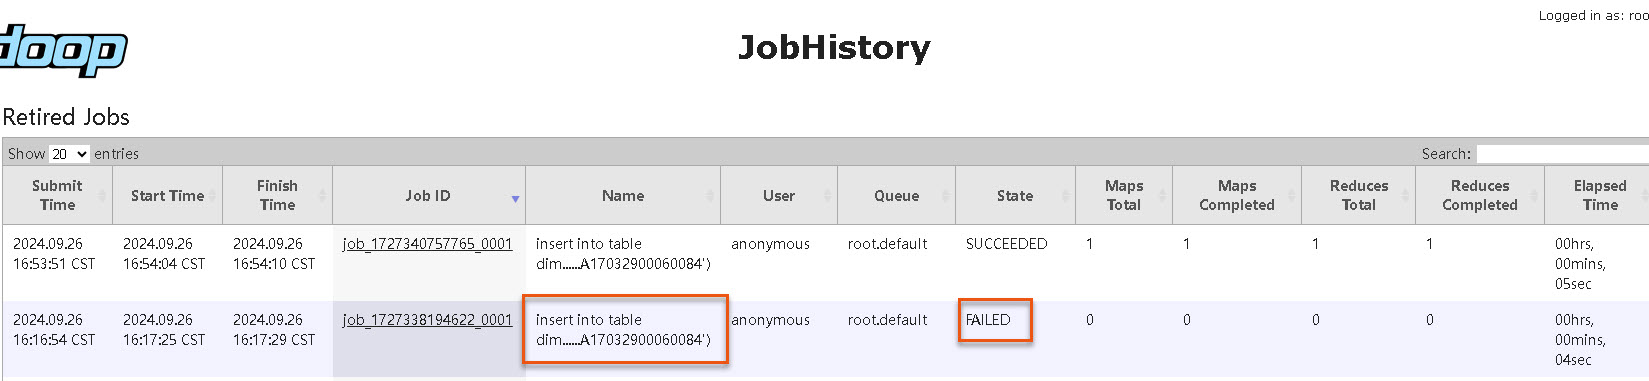This screenshot has width=1649, height=381.
Task: Sort by Reduces Completed column header
Action: [1480, 196]
